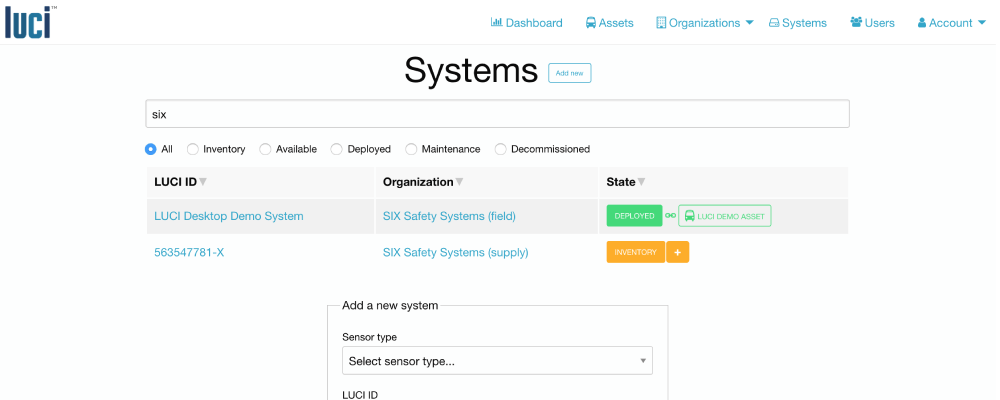Image resolution: width=1000 pixels, height=400 pixels.
Task: Click the orange INVENTORY state button
Action: (636, 252)
